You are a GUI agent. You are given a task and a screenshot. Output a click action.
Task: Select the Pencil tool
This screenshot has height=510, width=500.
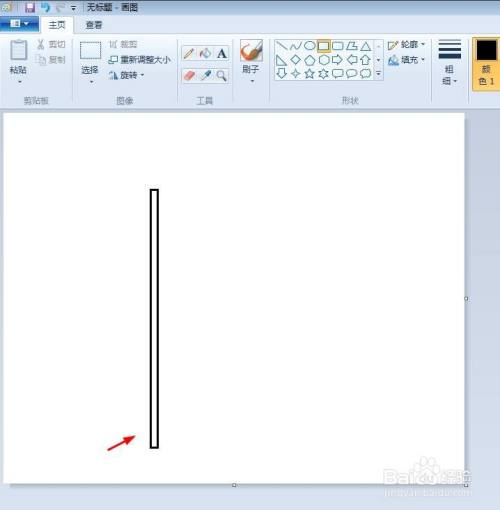click(x=189, y=53)
